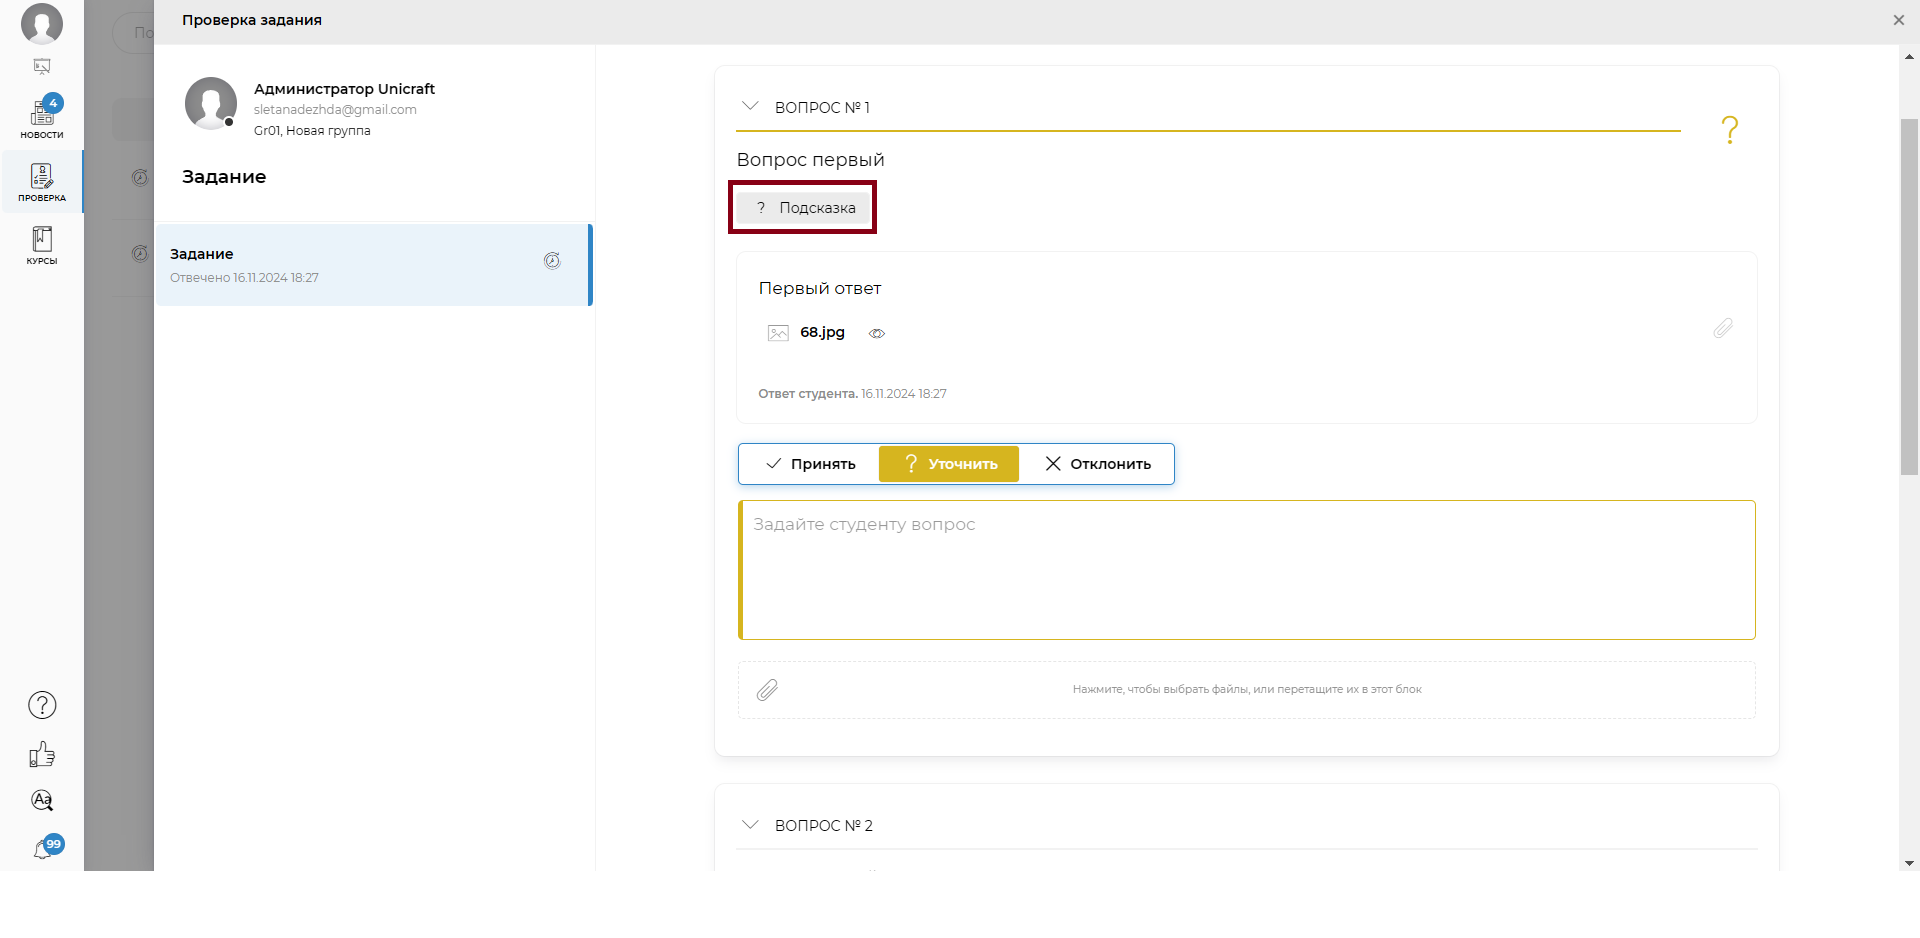This screenshot has height=938, width=1920.
Task: Select the Принять option
Action: pos(810,464)
